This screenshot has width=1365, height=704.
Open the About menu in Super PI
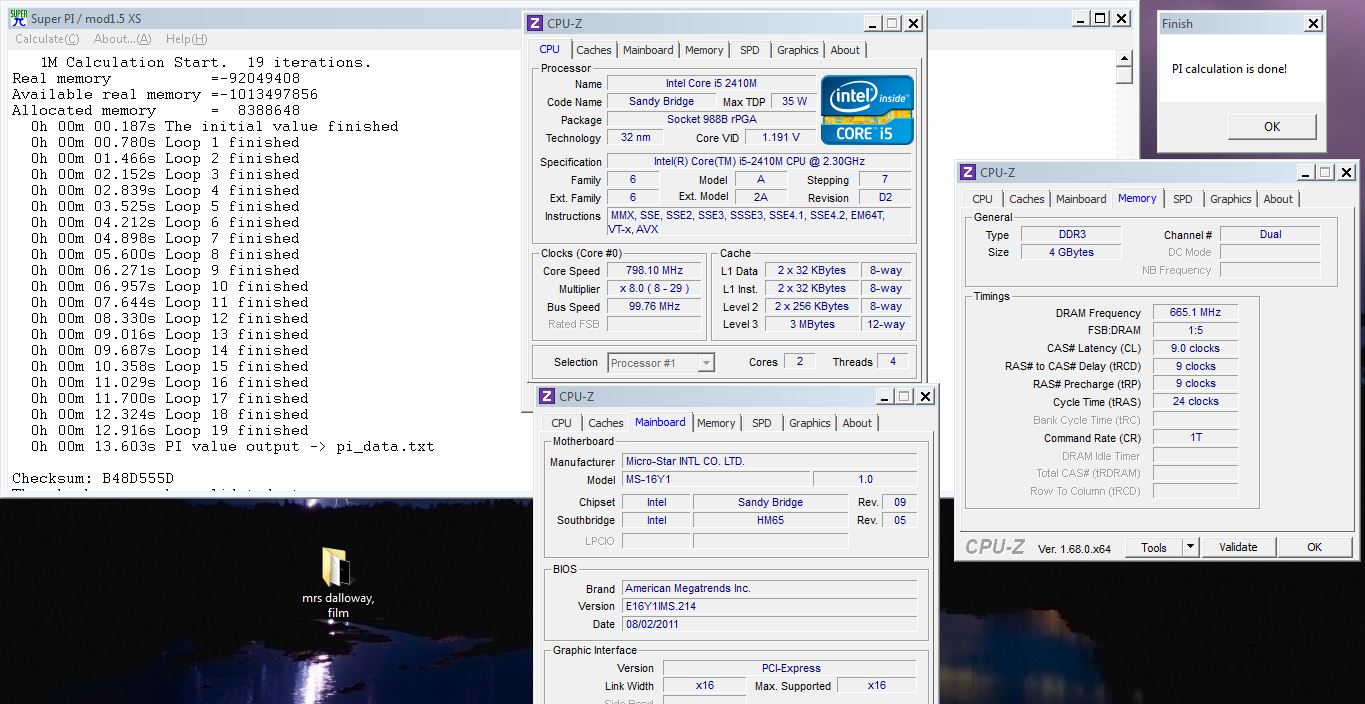(x=122, y=39)
